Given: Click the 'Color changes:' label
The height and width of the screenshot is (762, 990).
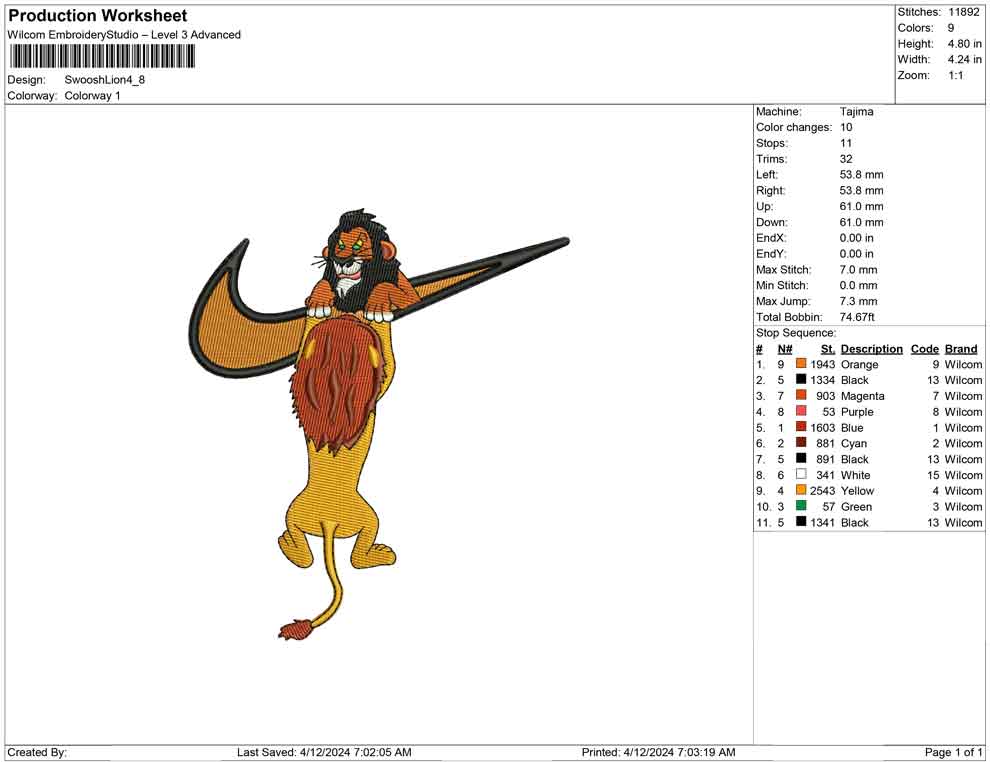Looking at the screenshot, I should click(x=794, y=128).
